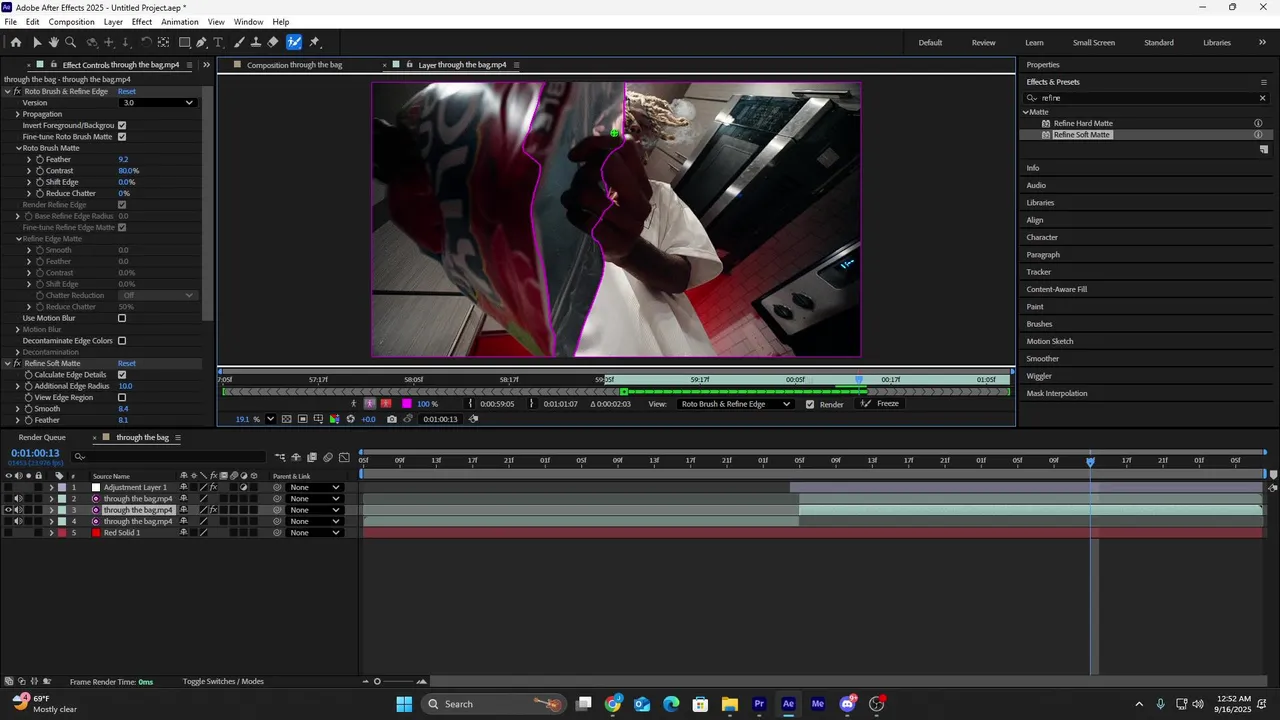
Task: Expand the Feather property under Roto Brush Matte
Action: (29, 159)
